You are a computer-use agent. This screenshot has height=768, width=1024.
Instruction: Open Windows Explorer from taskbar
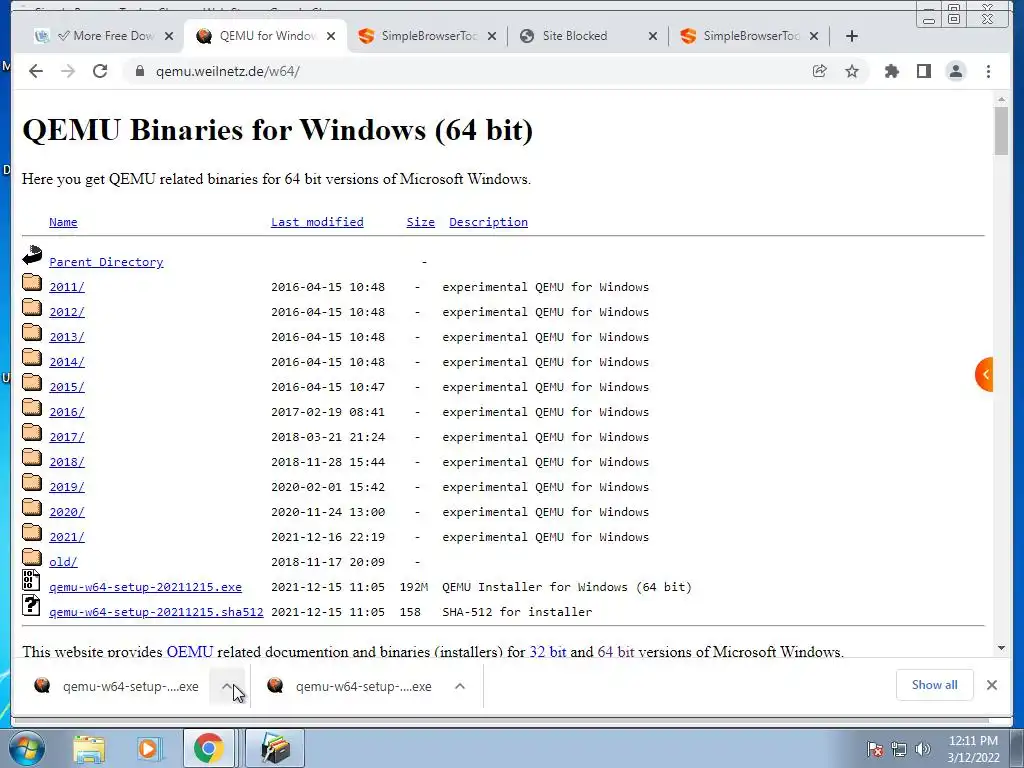(89, 749)
